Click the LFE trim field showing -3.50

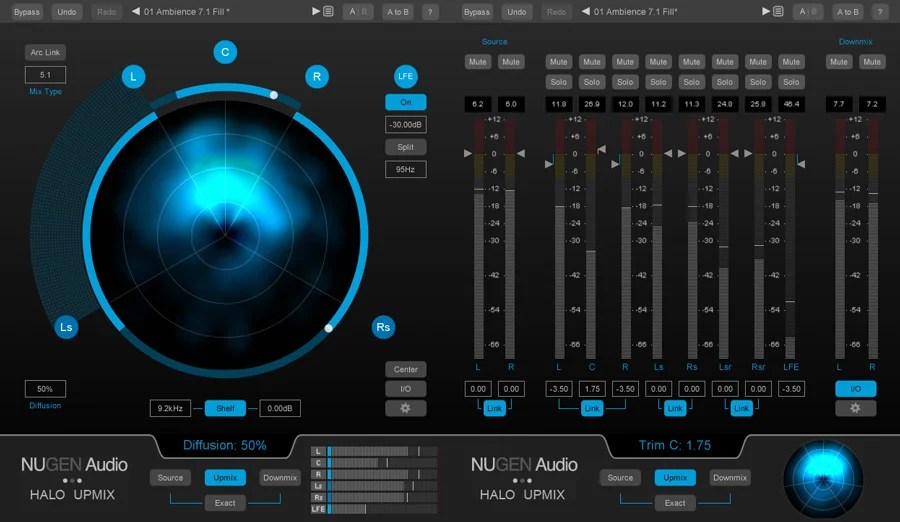pos(791,389)
